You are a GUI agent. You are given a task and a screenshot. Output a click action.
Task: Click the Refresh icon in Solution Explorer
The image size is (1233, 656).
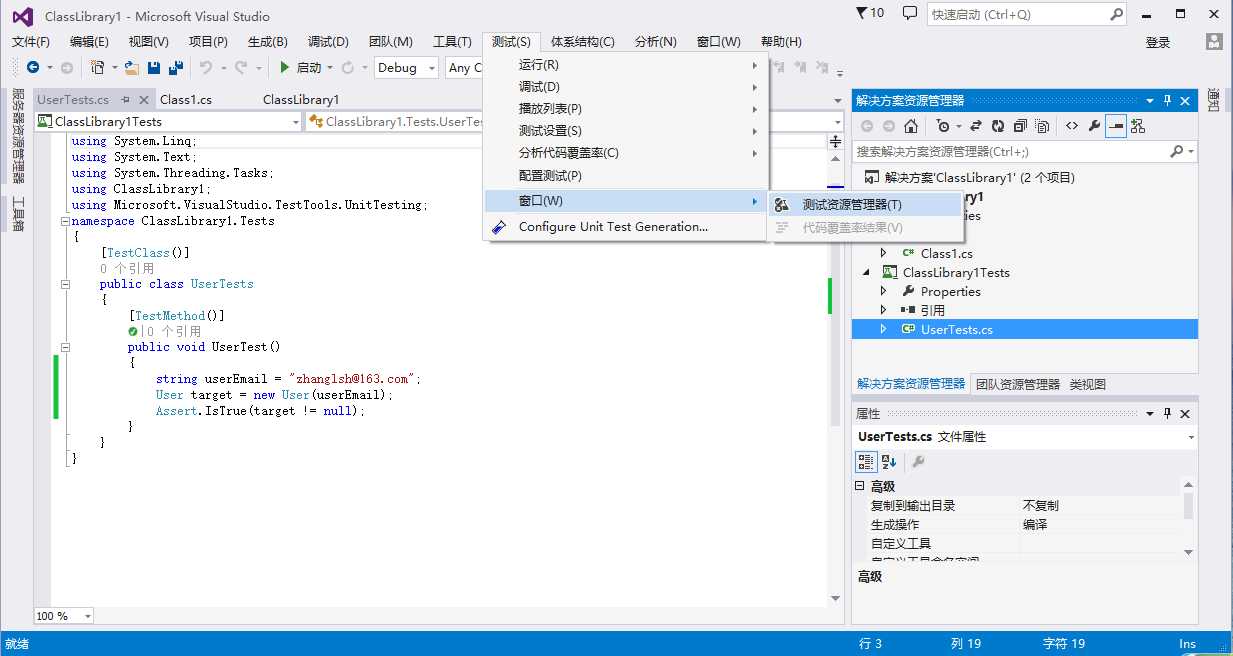tap(998, 126)
